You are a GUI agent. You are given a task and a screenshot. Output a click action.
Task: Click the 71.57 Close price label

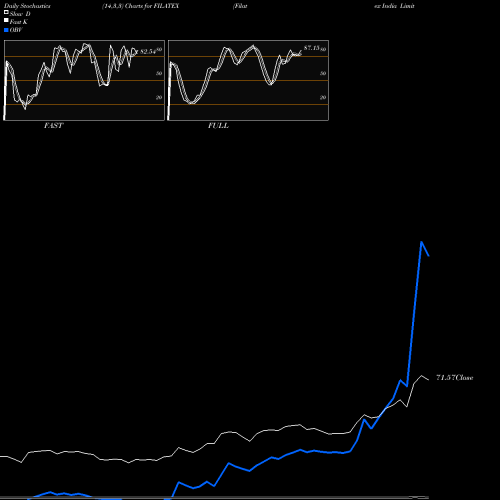[455, 378]
